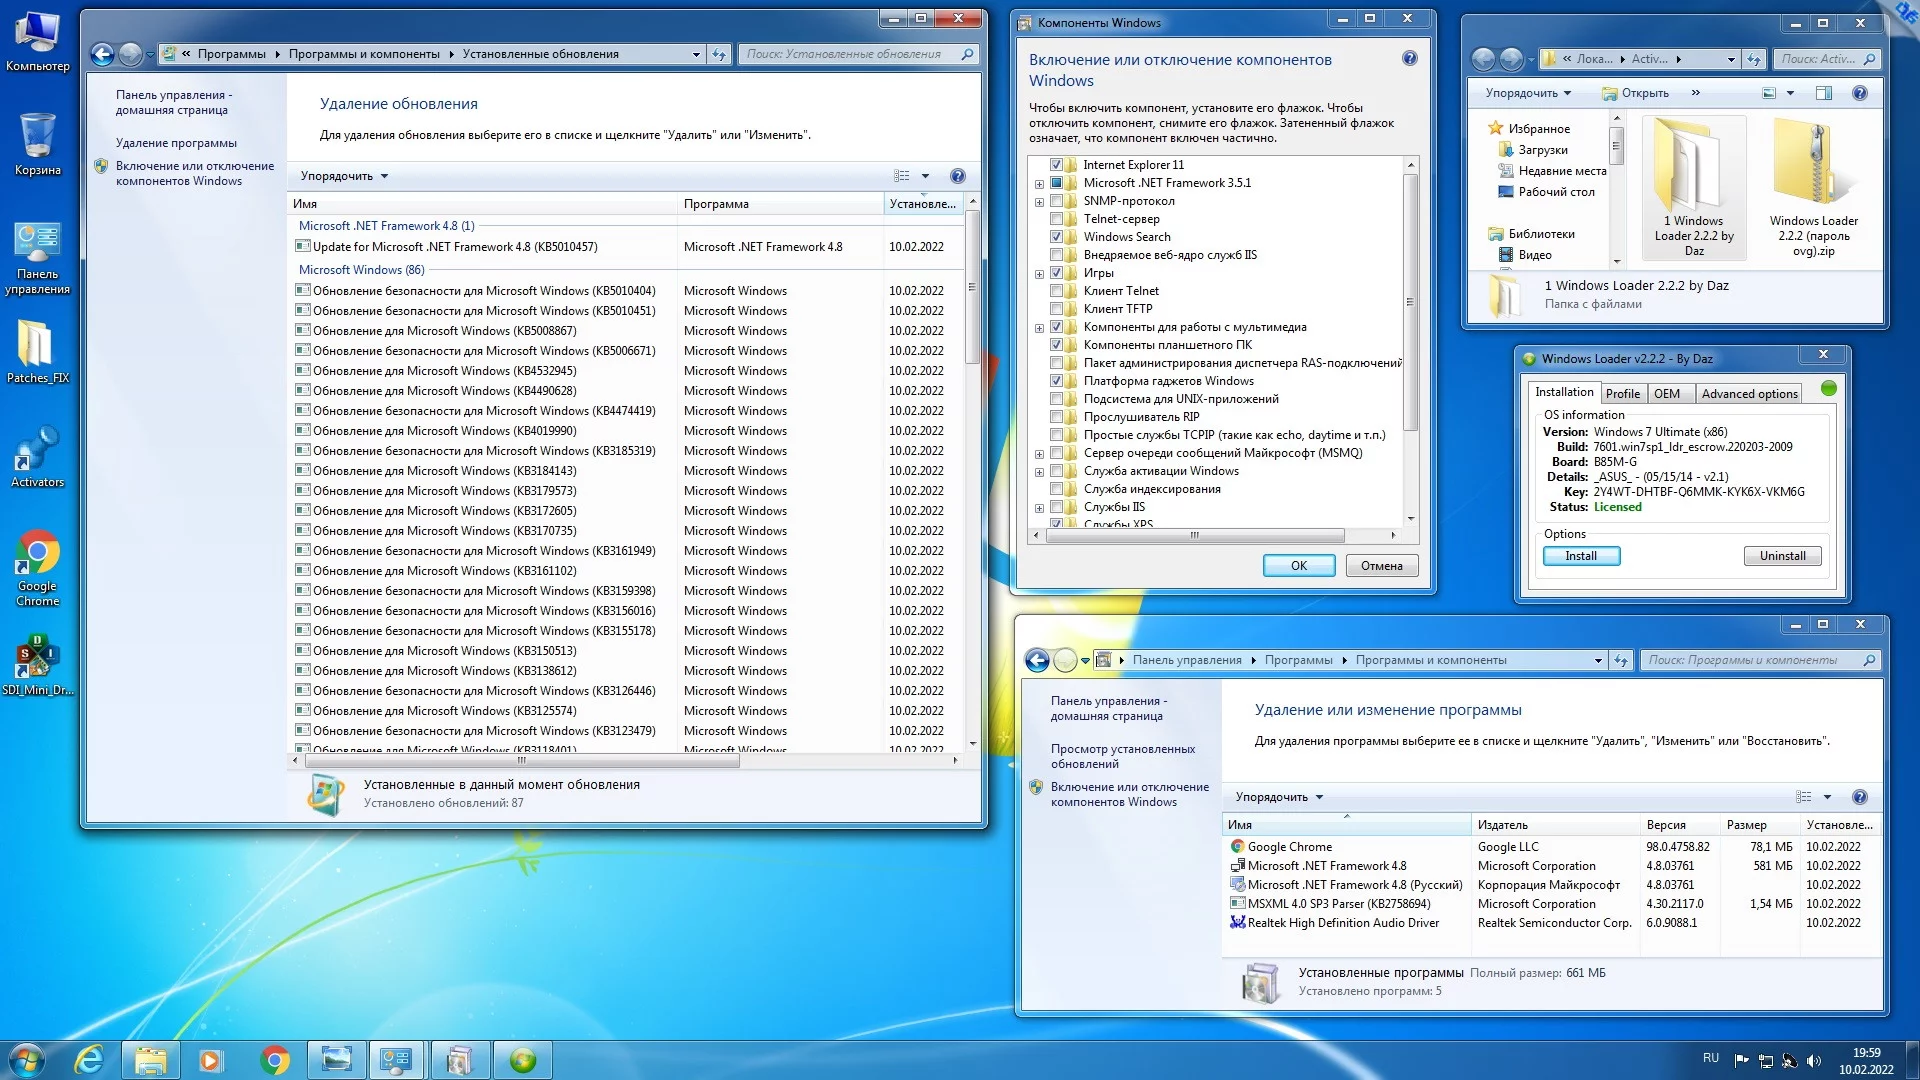Expand the Игры component tree node
The height and width of the screenshot is (1080, 1920).
[x=1039, y=274]
